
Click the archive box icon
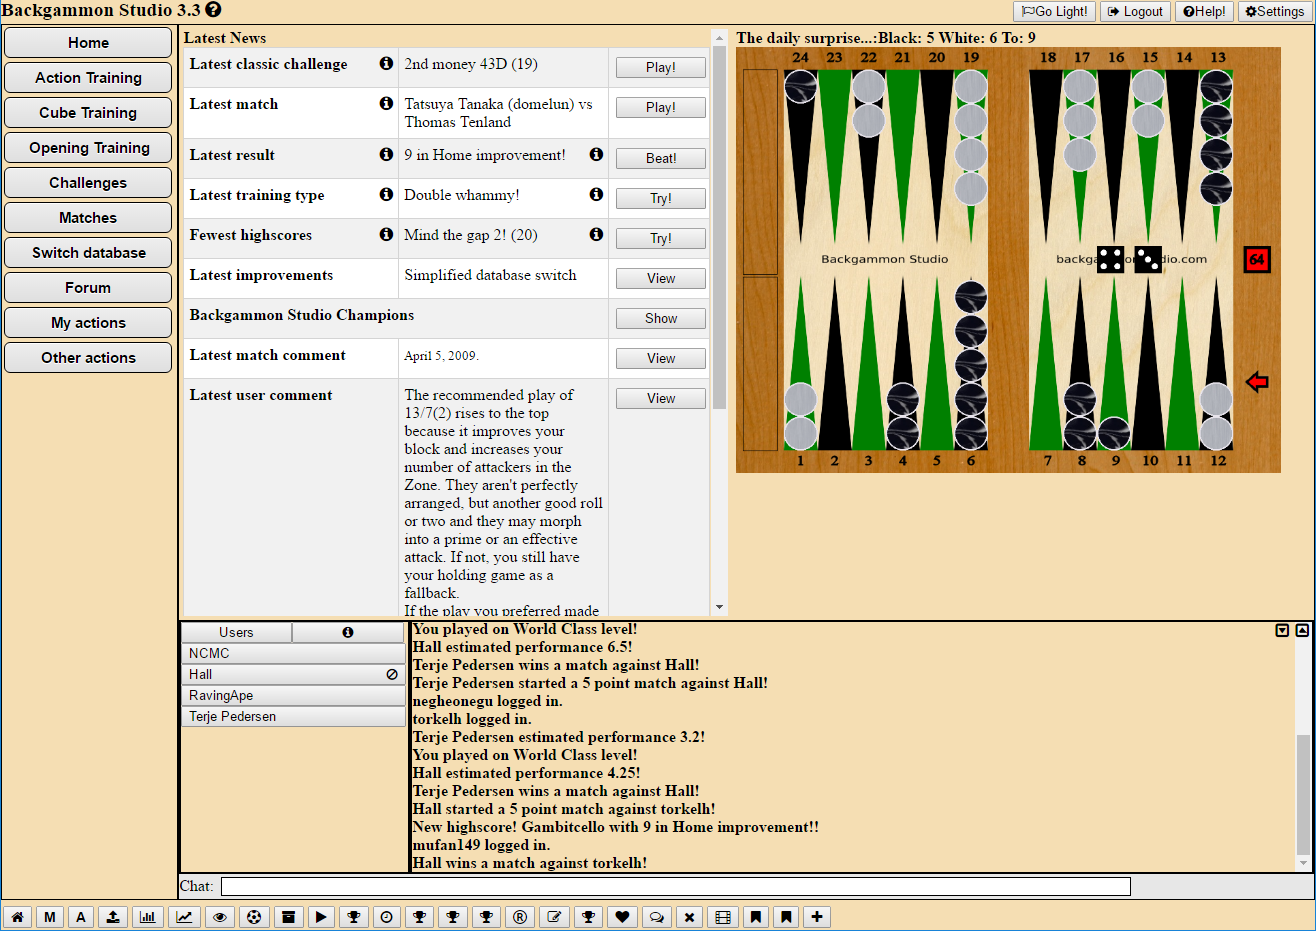point(288,916)
